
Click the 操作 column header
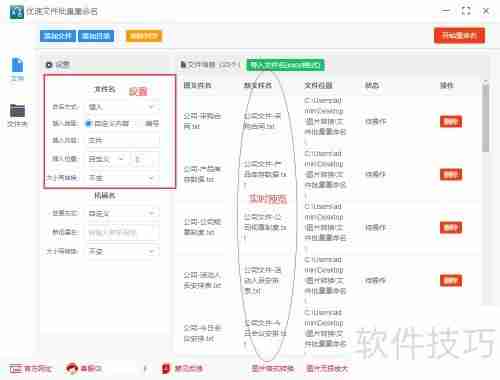tap(447, 85)
